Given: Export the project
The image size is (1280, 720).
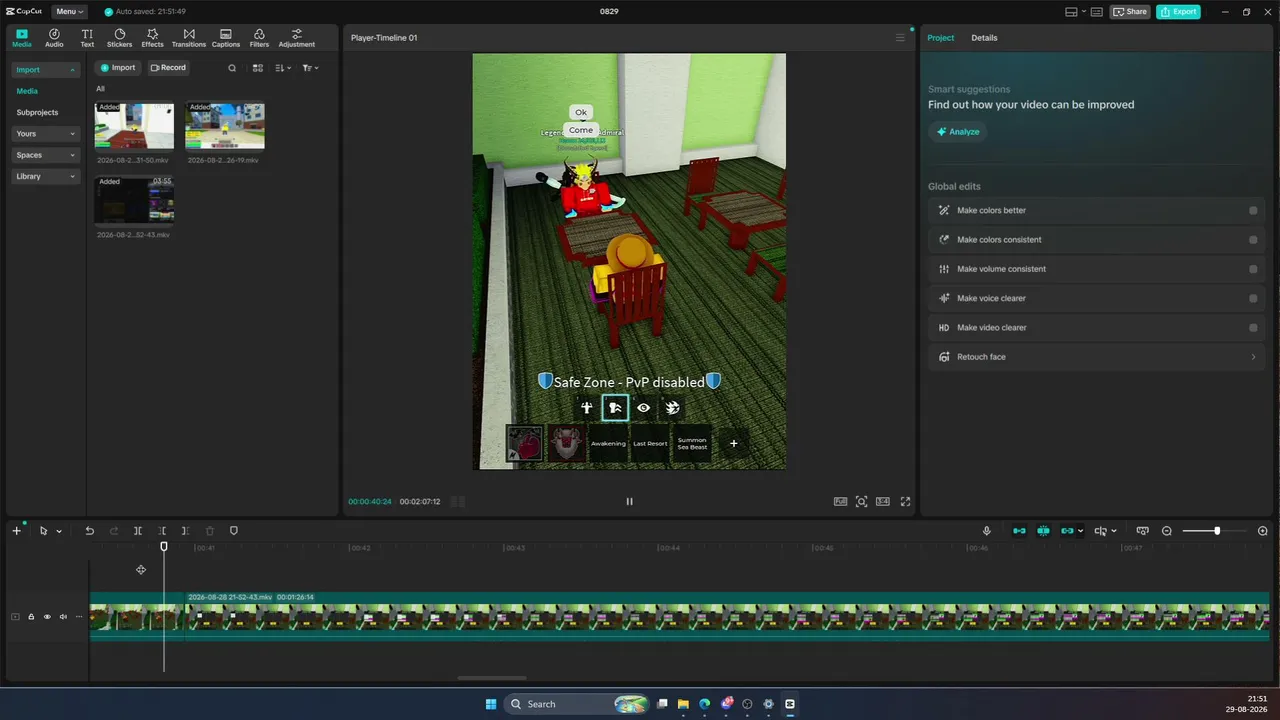Looking at the screenshot, I should (1179, 12).
